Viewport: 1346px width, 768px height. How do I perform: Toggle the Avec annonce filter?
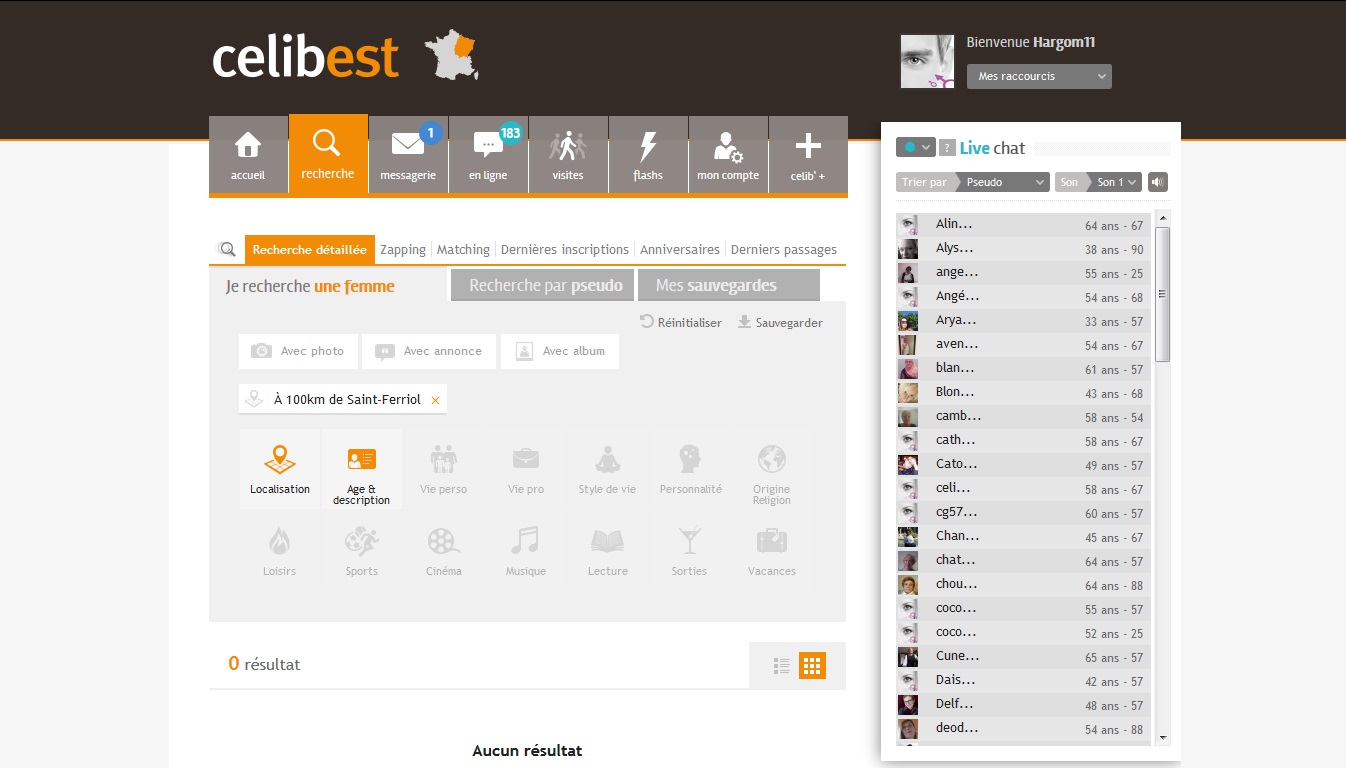[x=429, y=351]
